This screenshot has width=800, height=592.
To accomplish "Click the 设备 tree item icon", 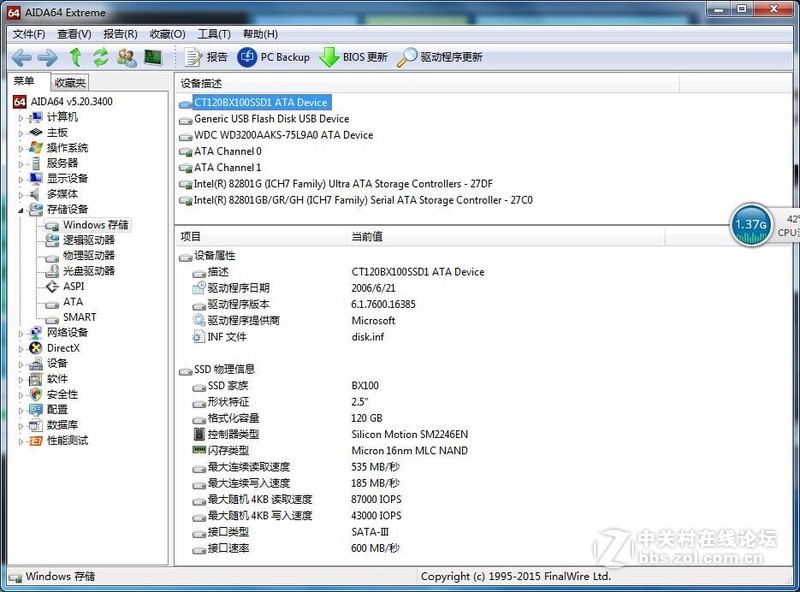I will click(x=36, y=364).
